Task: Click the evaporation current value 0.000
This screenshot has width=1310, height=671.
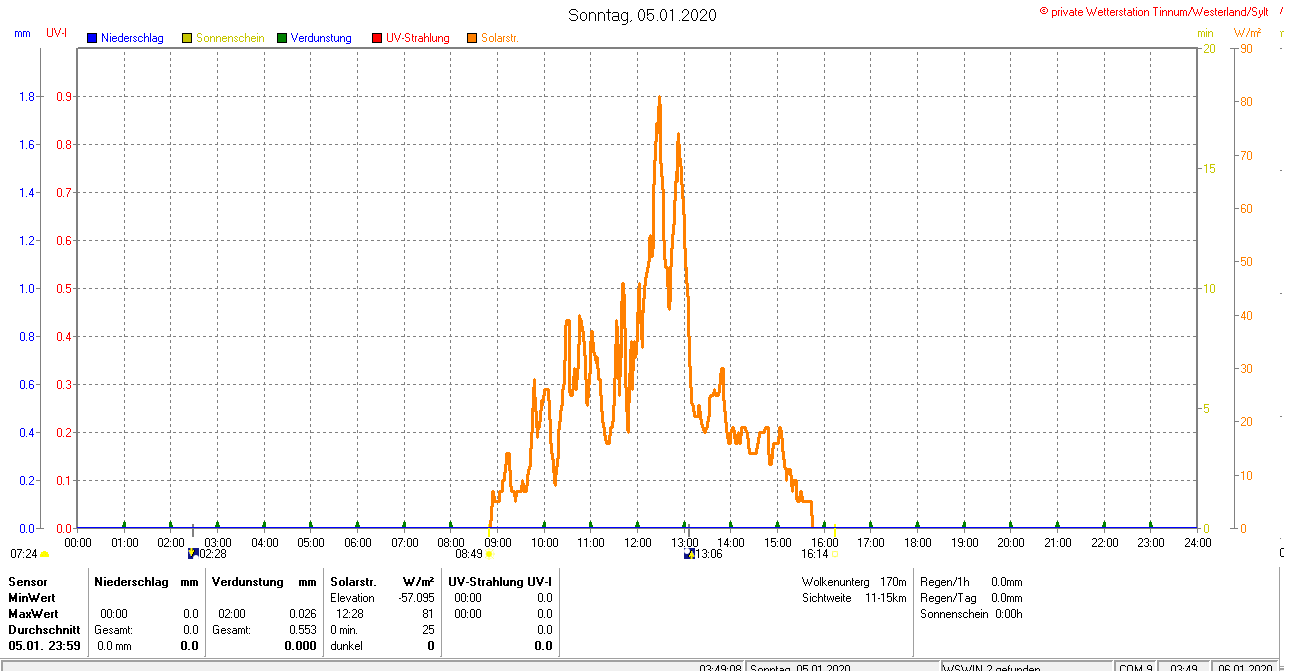Action: pos(300,646)
